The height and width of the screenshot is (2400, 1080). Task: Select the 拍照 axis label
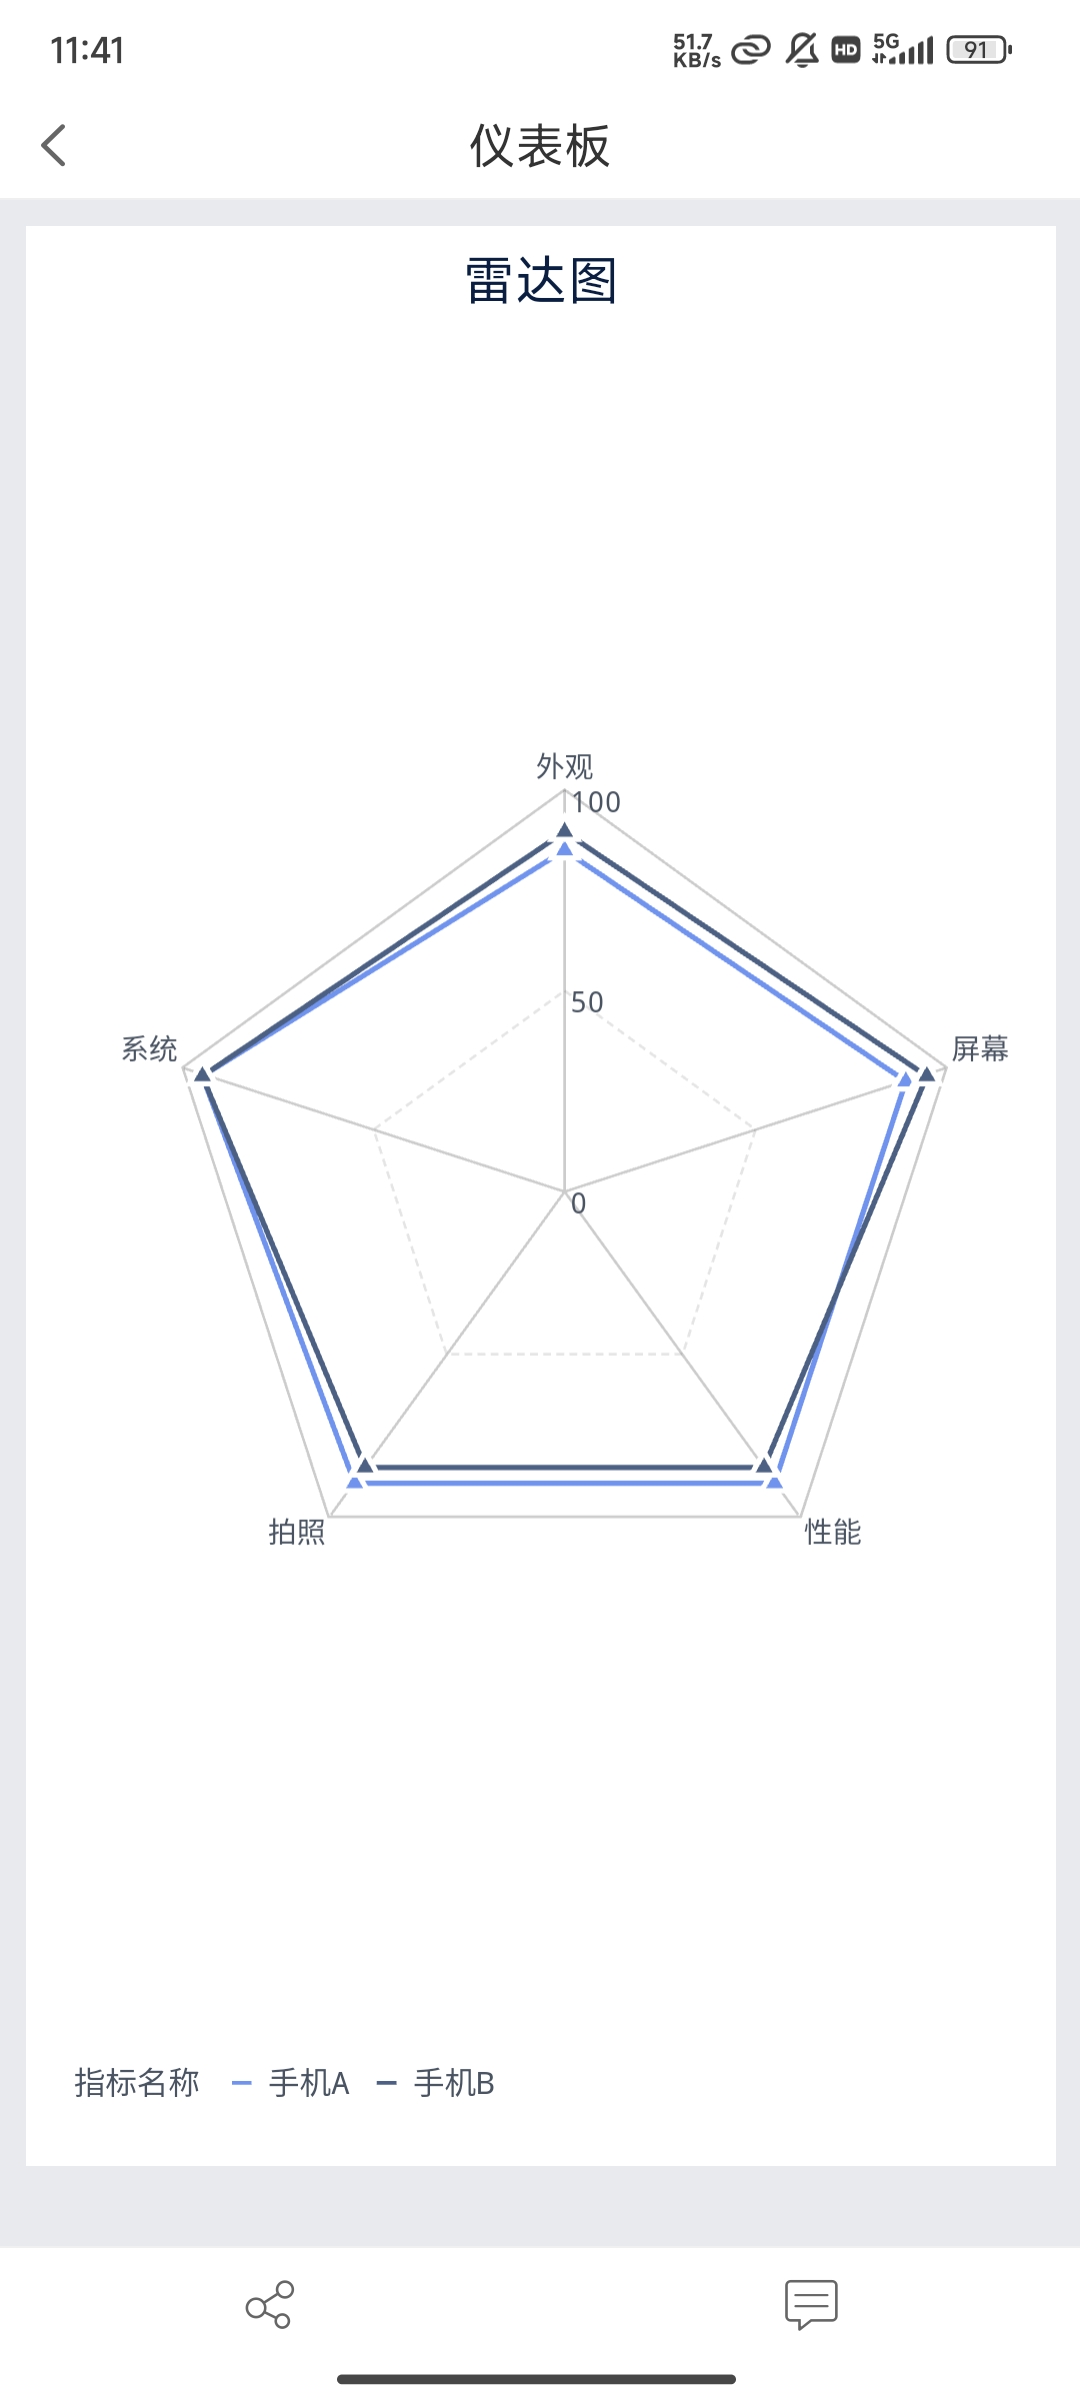[297, 1532]
